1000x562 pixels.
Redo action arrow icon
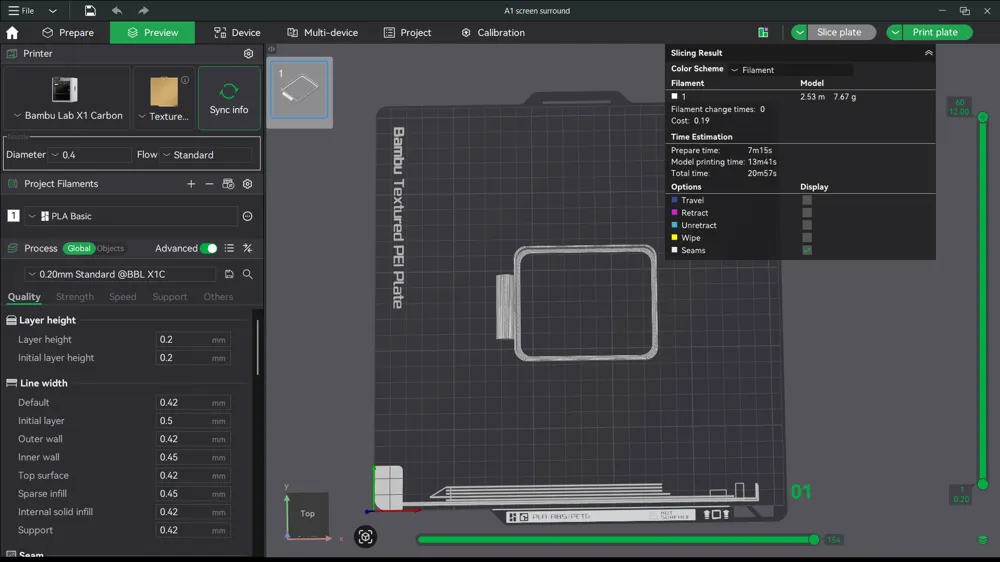click(143, 10)
